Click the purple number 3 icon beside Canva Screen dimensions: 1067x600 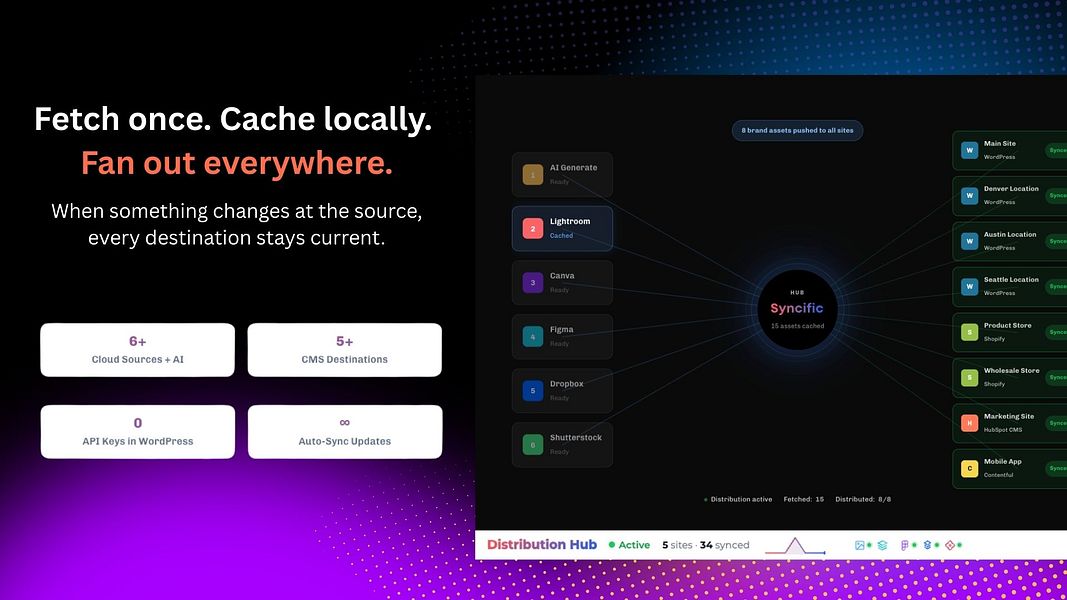(x=533, y=282)
